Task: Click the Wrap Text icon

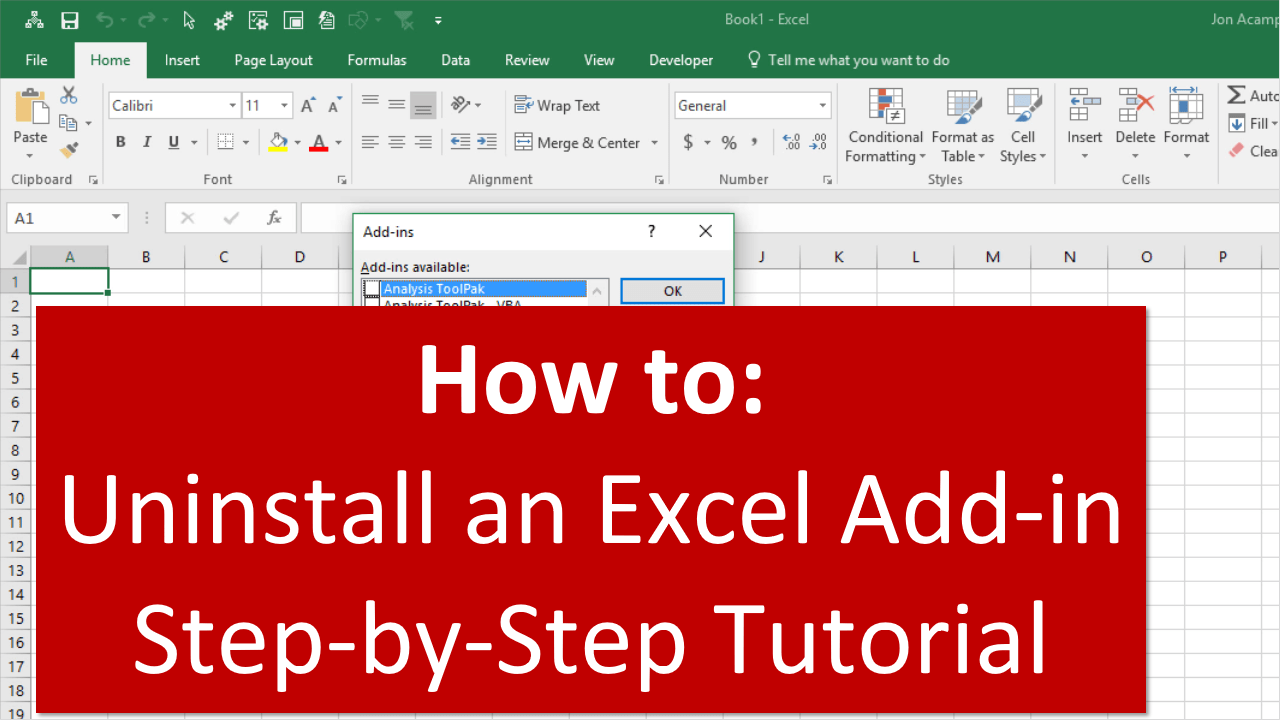Action: click(x=523, y=104)
